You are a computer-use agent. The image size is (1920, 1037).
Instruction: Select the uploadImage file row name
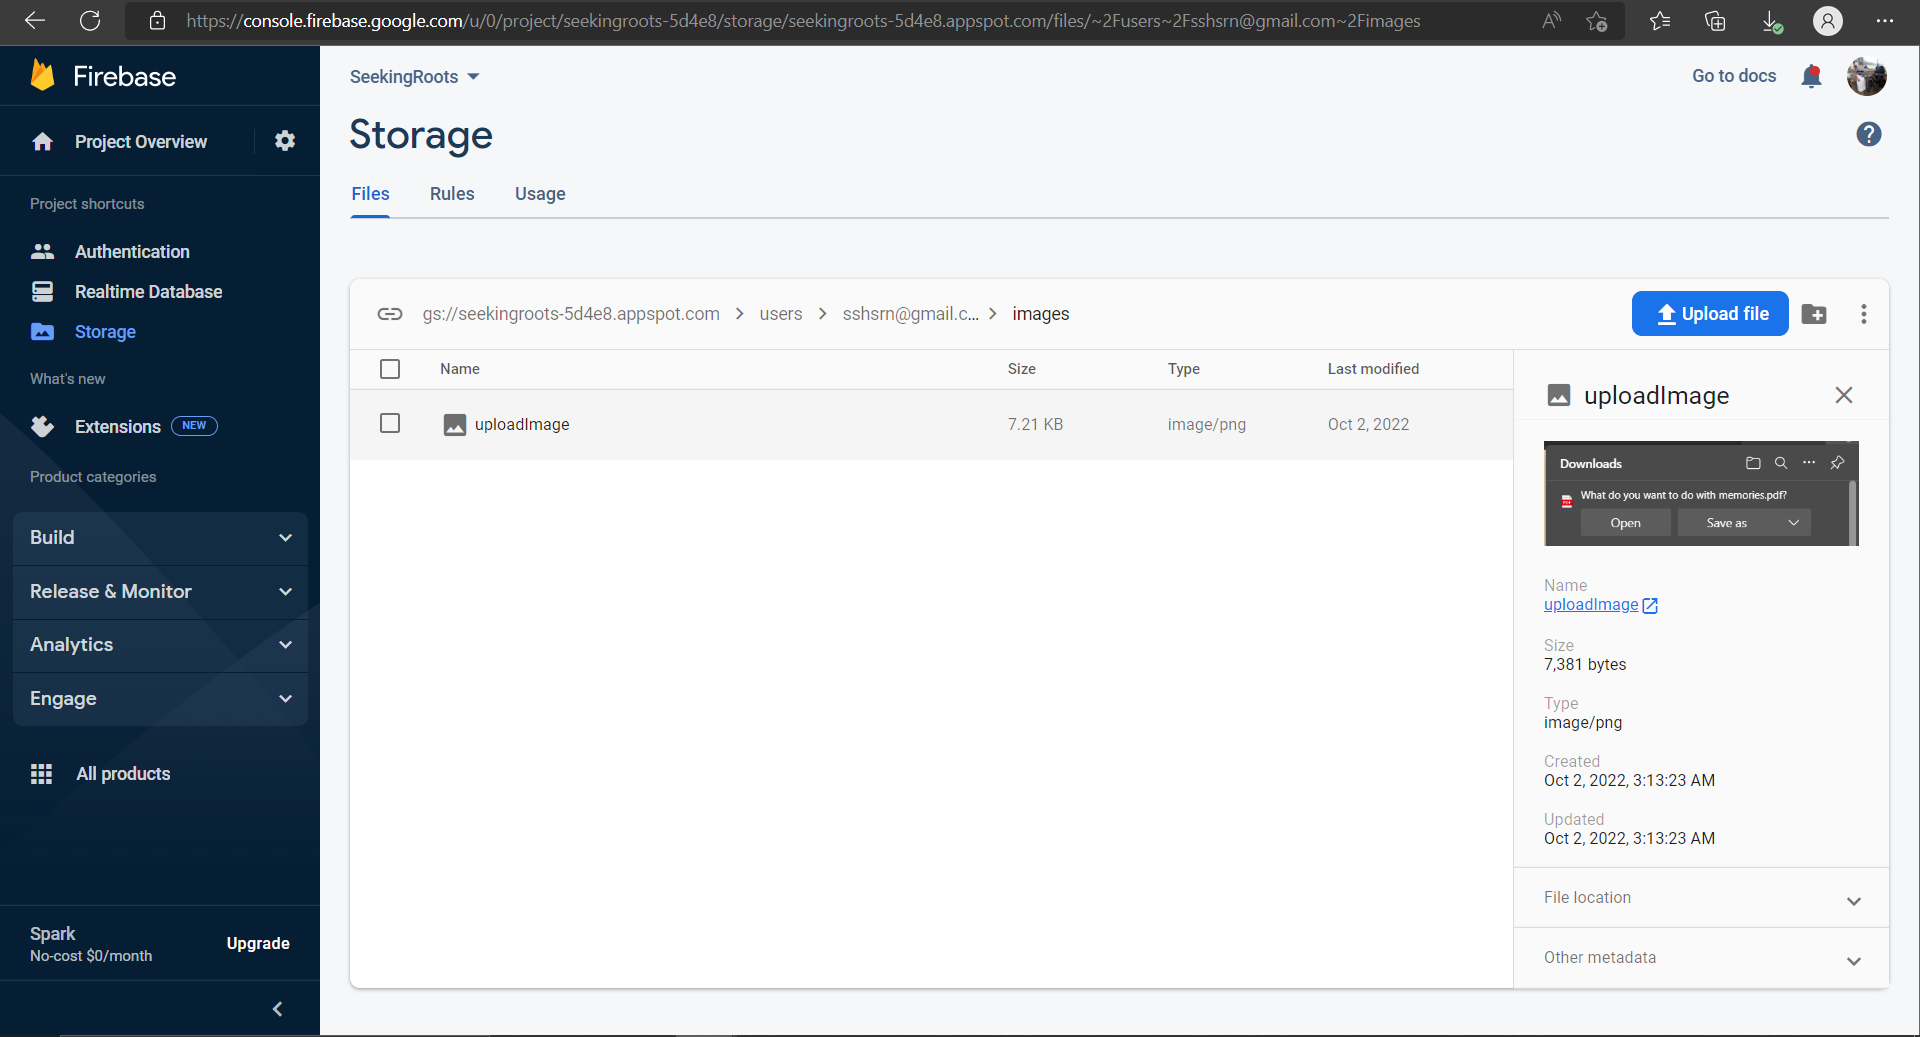(x=522, y=424)
